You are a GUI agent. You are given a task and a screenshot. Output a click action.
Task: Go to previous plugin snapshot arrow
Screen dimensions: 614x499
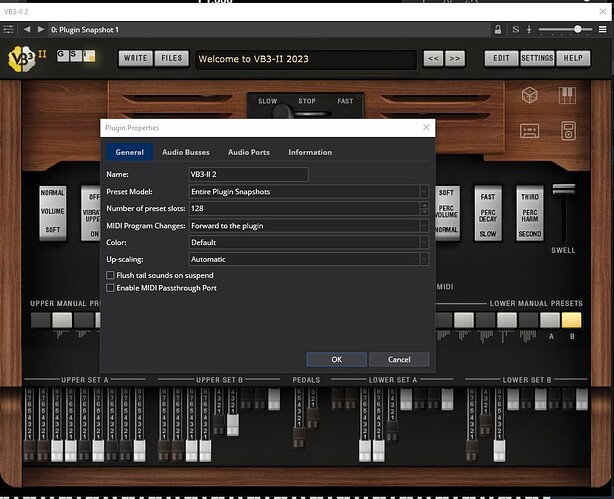coord(27,29)
